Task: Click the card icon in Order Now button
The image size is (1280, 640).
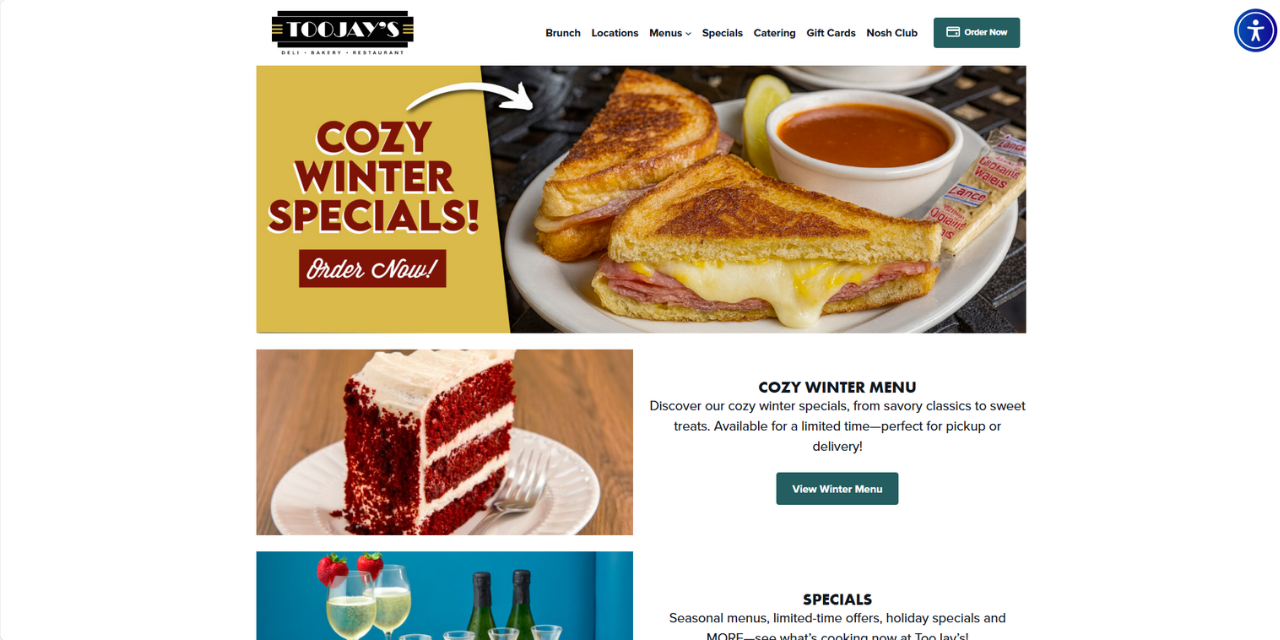Action: coord(953,32)
